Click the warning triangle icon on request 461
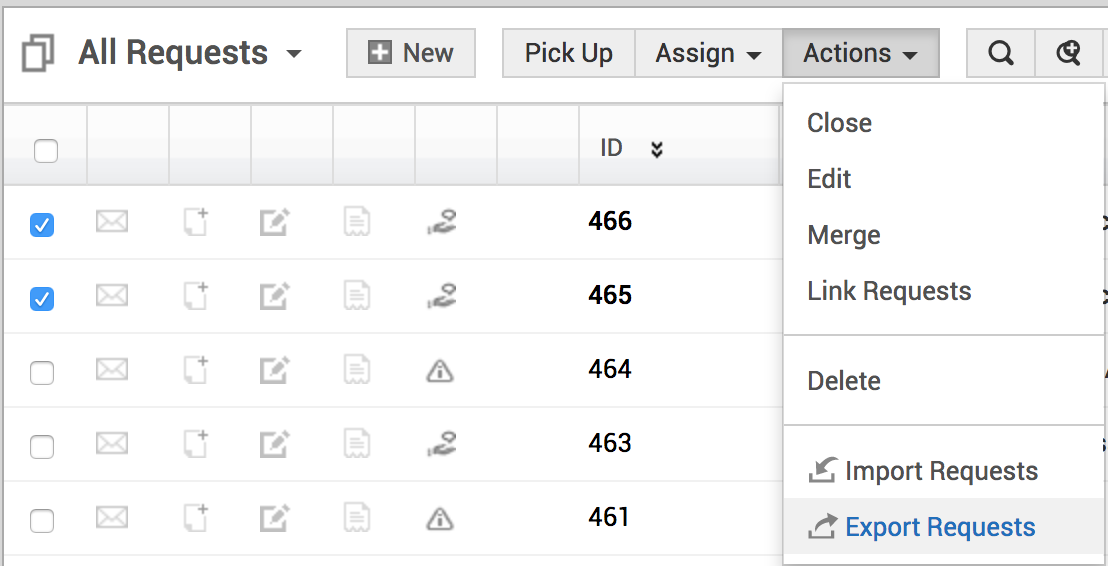Viewport: 1108px width, 566px height. pyautogui.click(x=440, y=519)
